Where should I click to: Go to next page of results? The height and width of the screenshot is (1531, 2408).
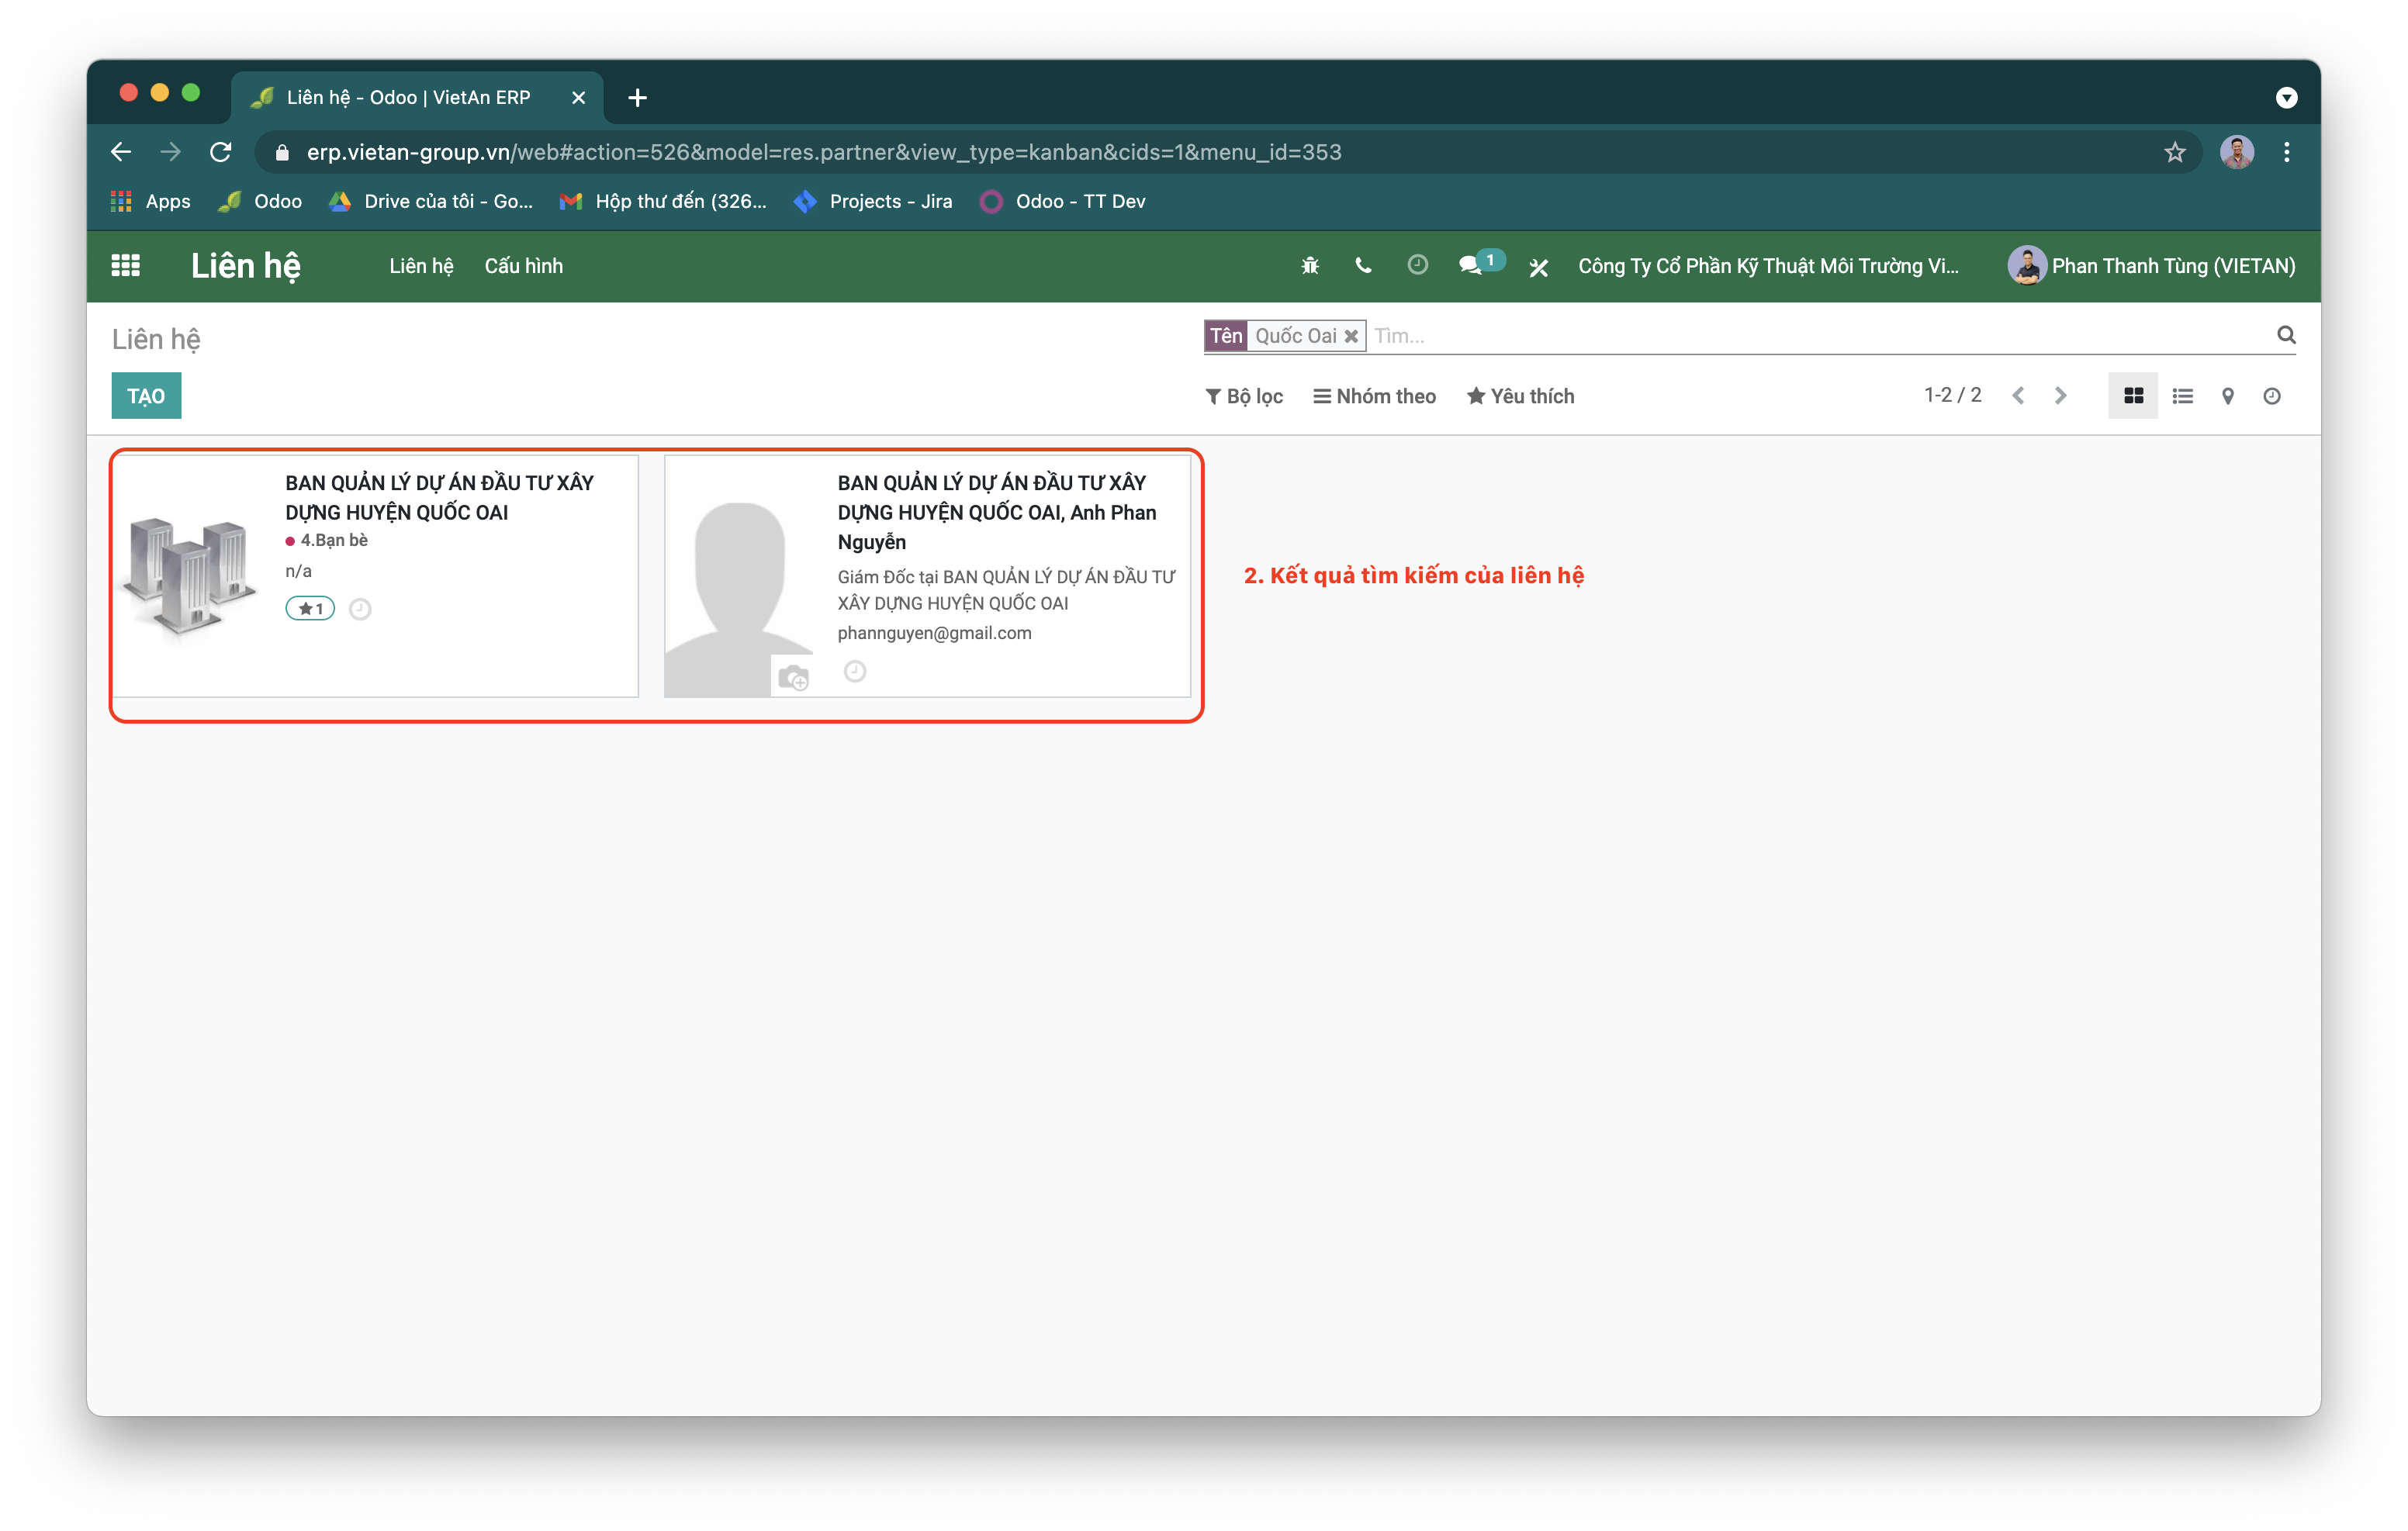pos(2060,396)
